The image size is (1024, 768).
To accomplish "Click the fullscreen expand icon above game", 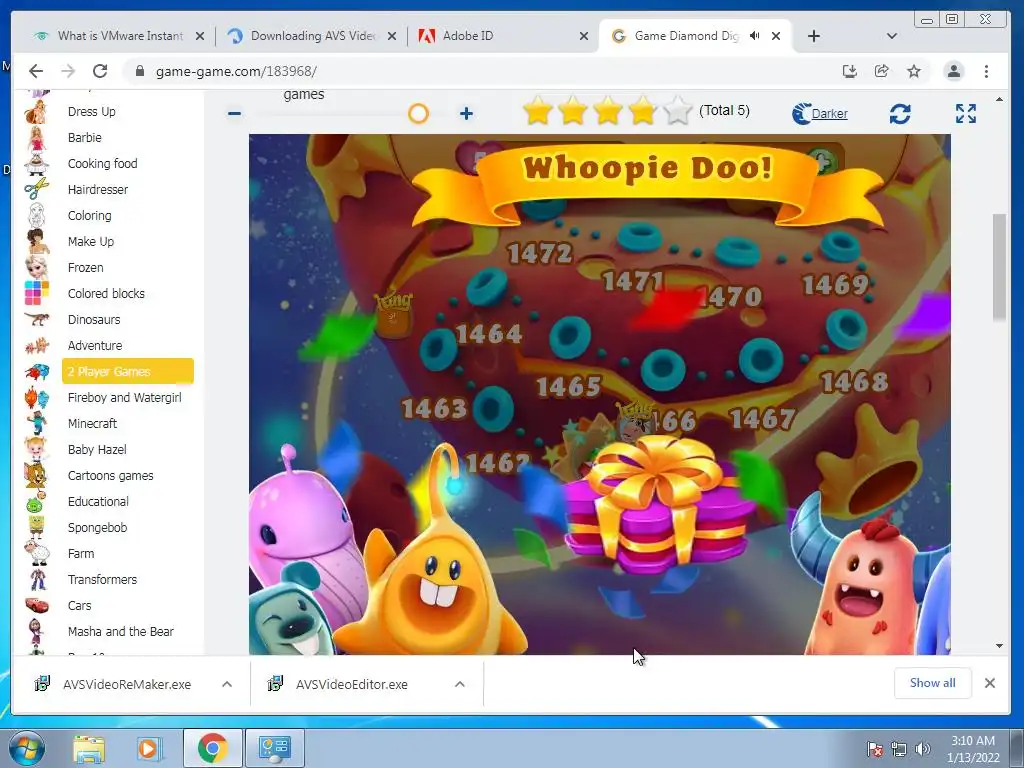I will [x=966, y=114].
